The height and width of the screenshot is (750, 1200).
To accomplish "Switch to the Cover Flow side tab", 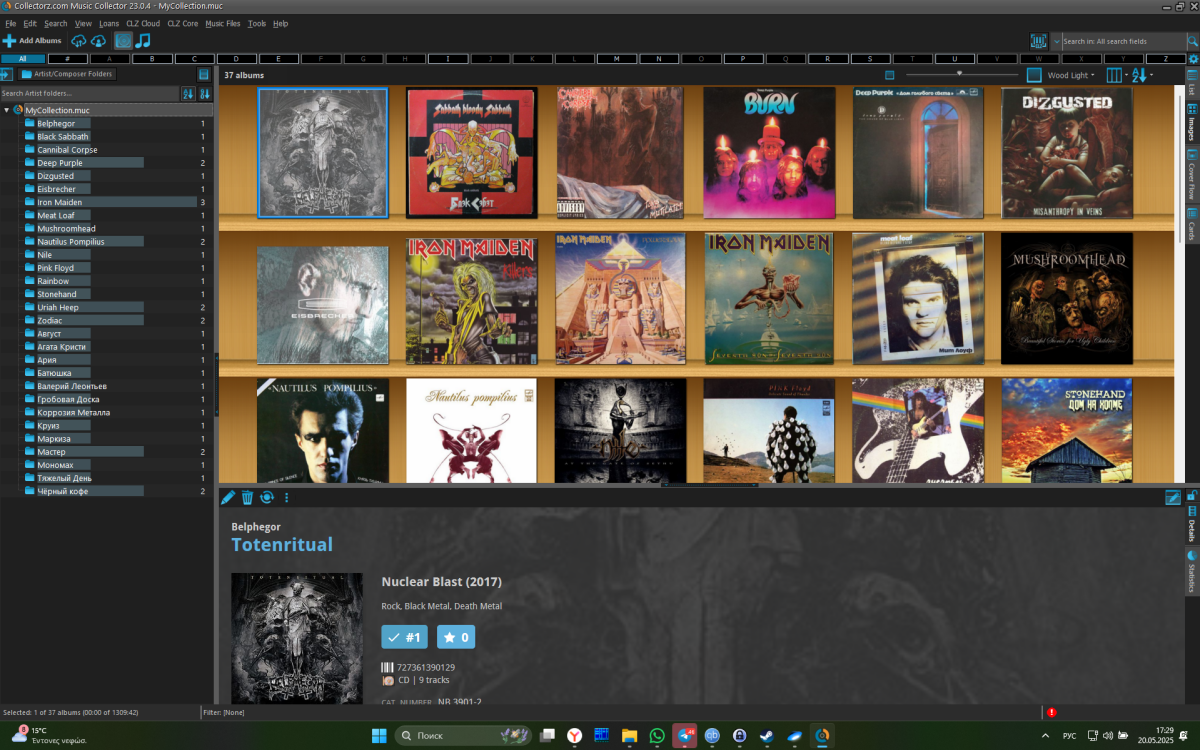I will tap(1192, 175).
